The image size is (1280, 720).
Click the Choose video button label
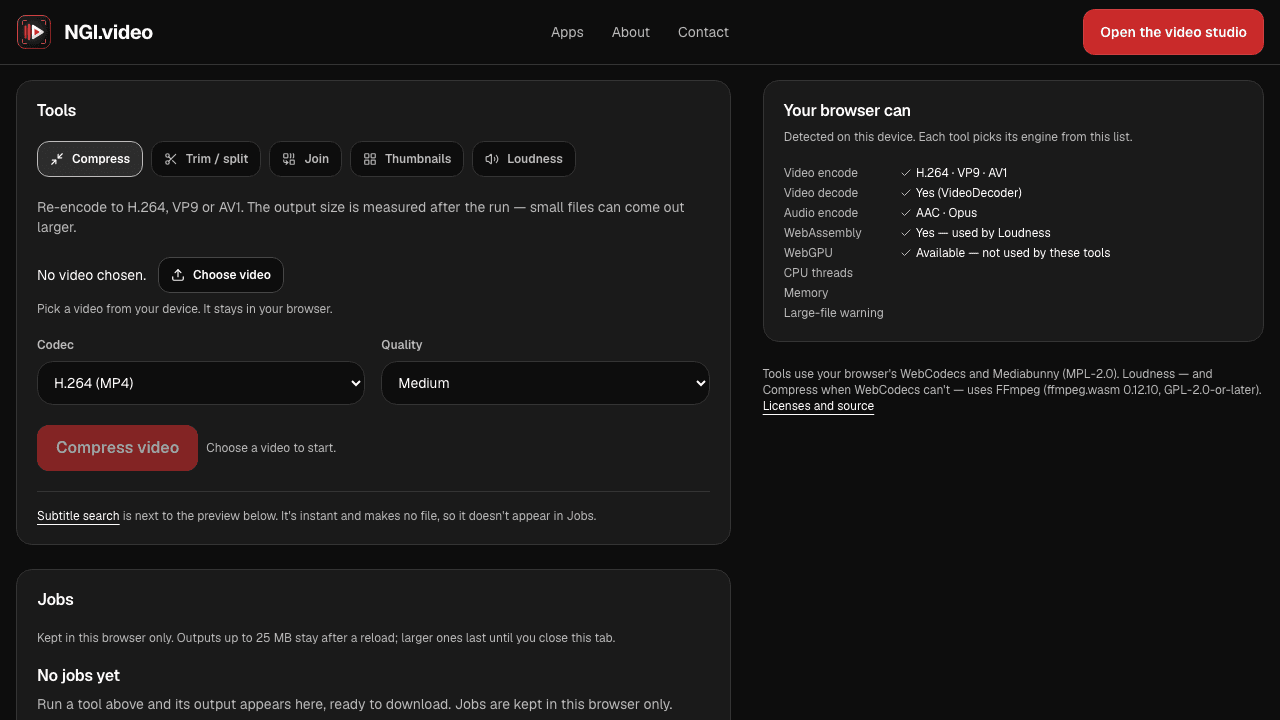point(232,275)
